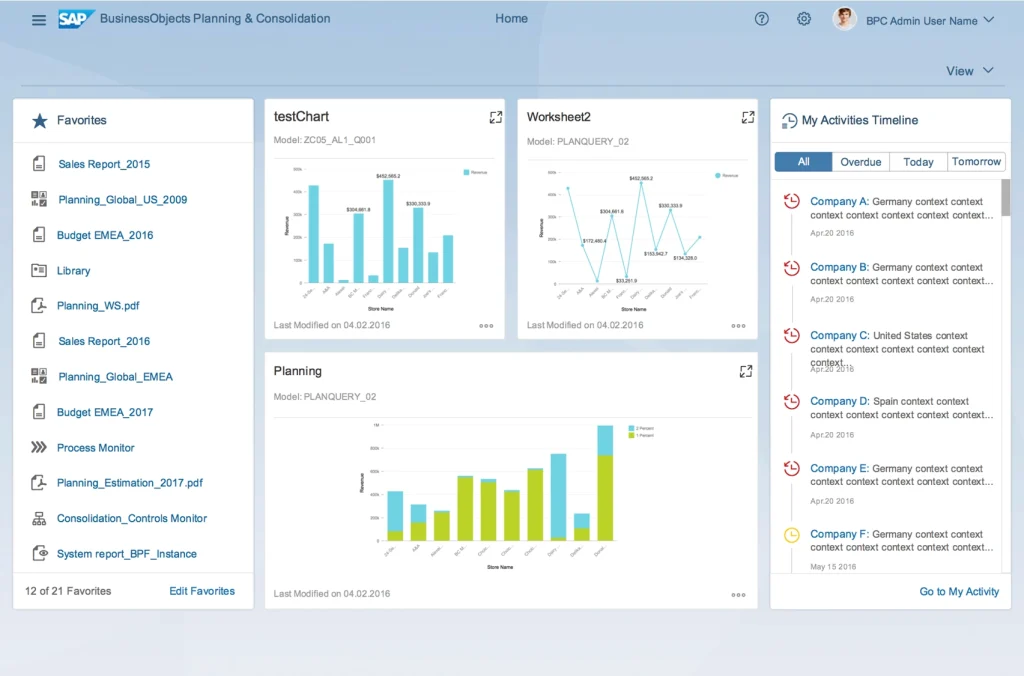
Task: Click the My Activities Timeline clock icon
Action: (789, 120)
